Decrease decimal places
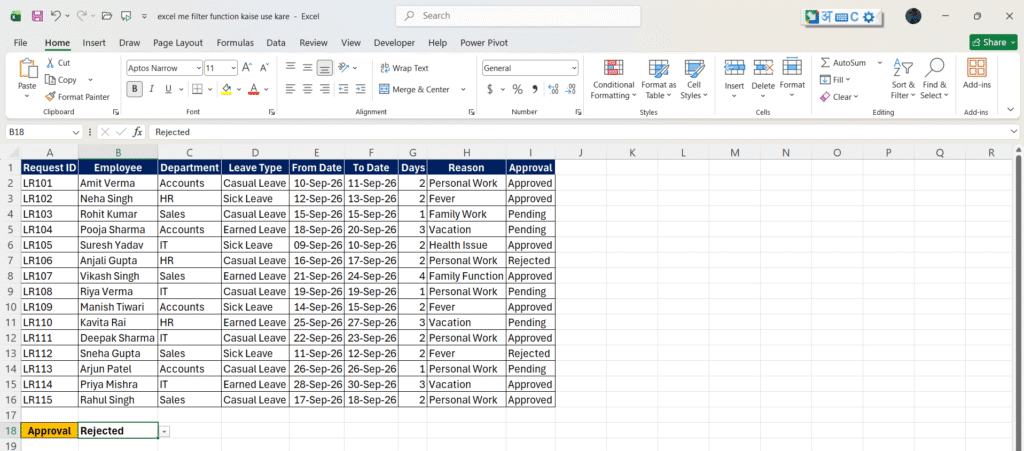1024x451 pixels. (571, 89)
